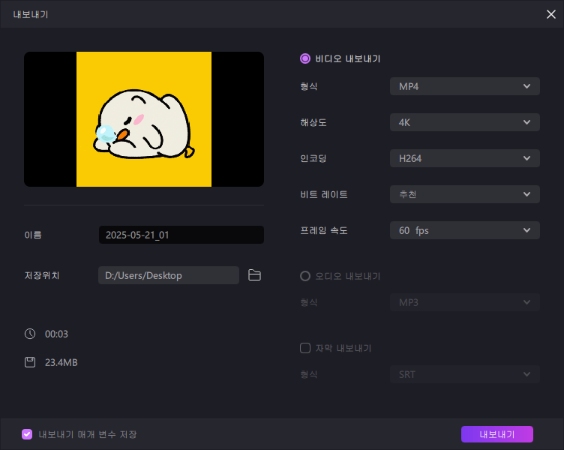Open the MP3 audio format dropdown
The width and height of the screenshot is (564, 450).
[465, 302]
